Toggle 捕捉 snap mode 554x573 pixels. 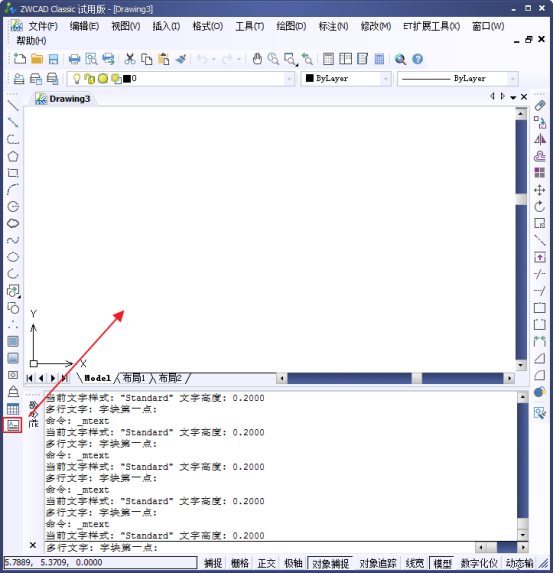(213, 563)
